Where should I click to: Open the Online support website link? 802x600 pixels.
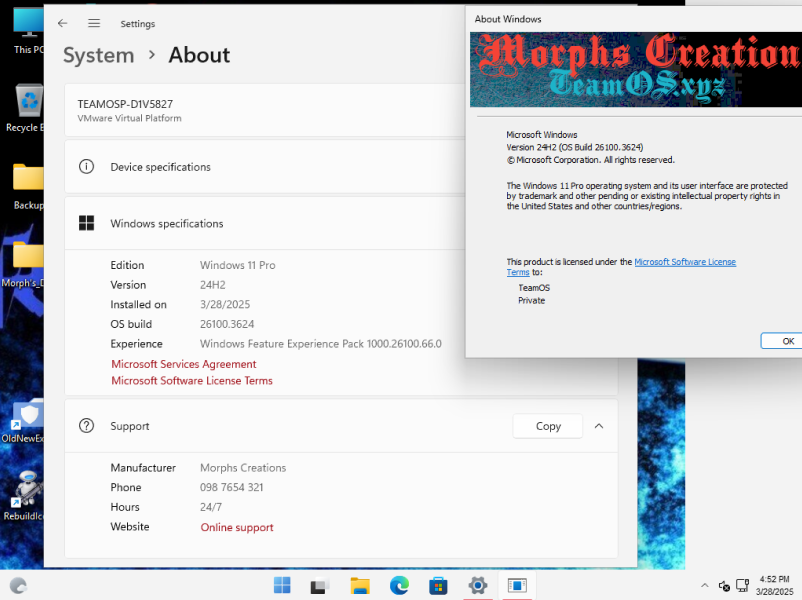tap(237, 527)
